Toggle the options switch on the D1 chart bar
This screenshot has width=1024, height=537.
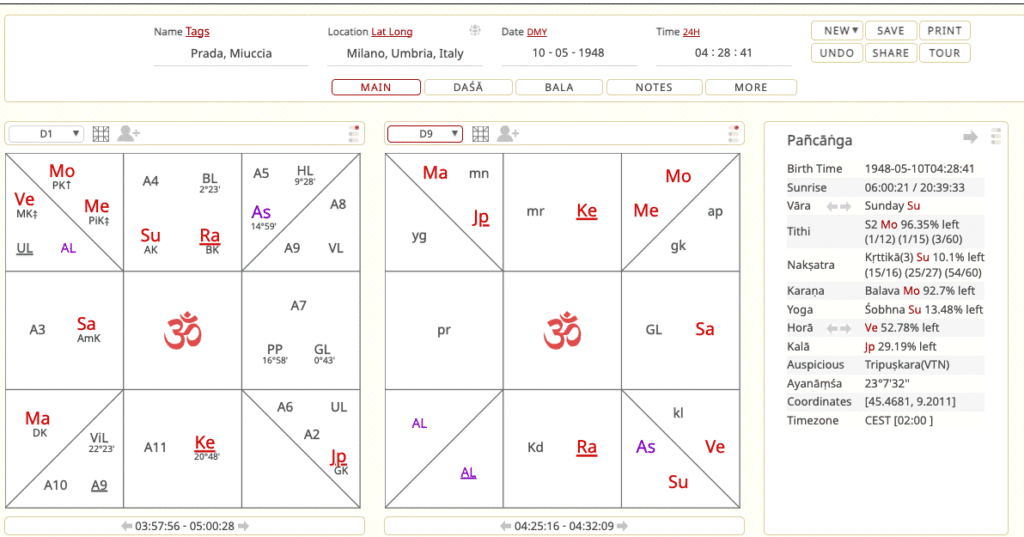tap(354, 133)
